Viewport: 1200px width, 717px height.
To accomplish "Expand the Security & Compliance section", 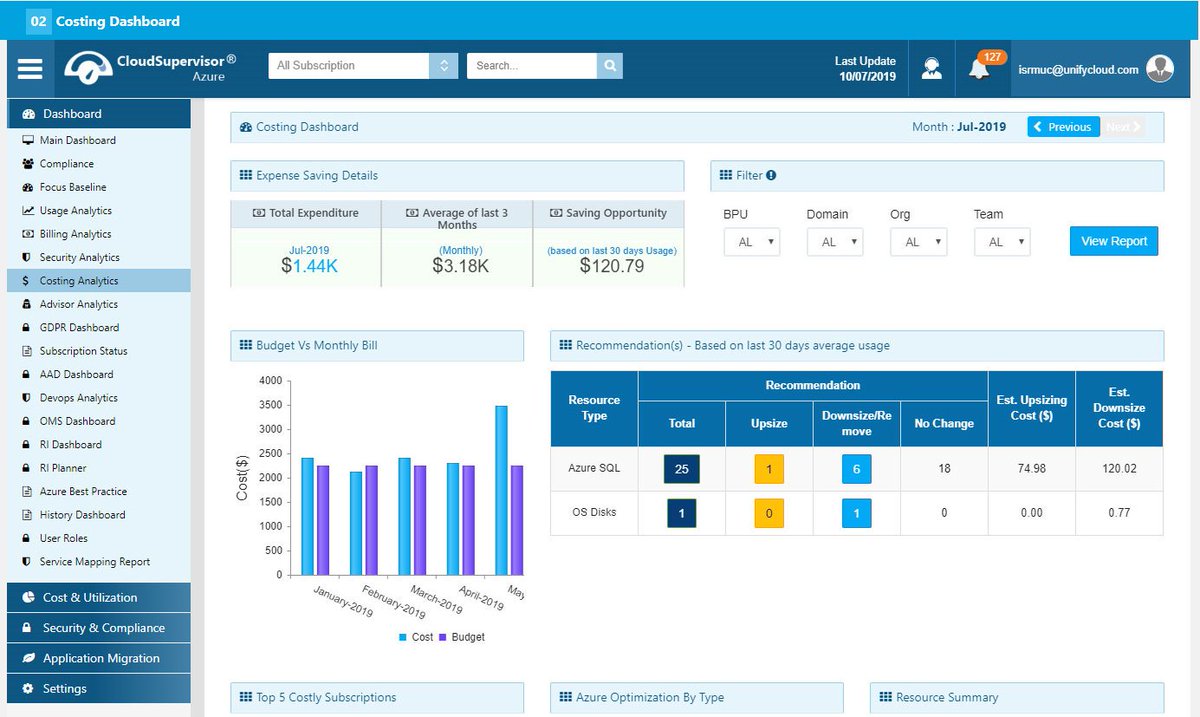I will [98, 628].
